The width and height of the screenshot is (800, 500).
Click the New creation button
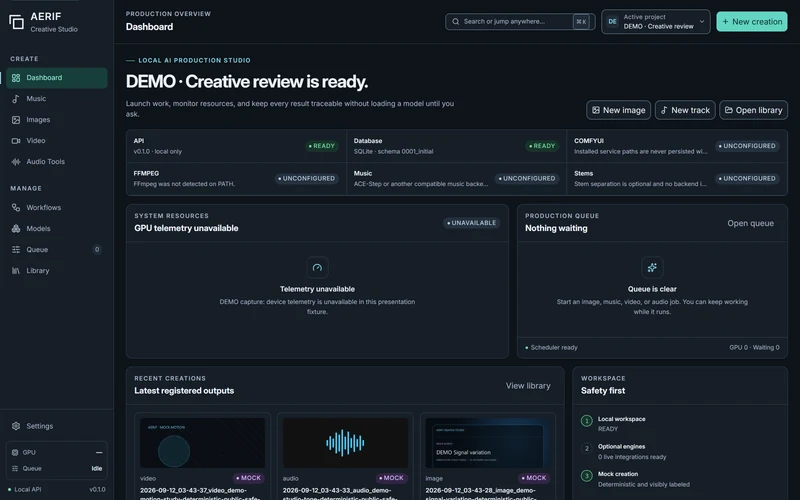click(752, 21)
